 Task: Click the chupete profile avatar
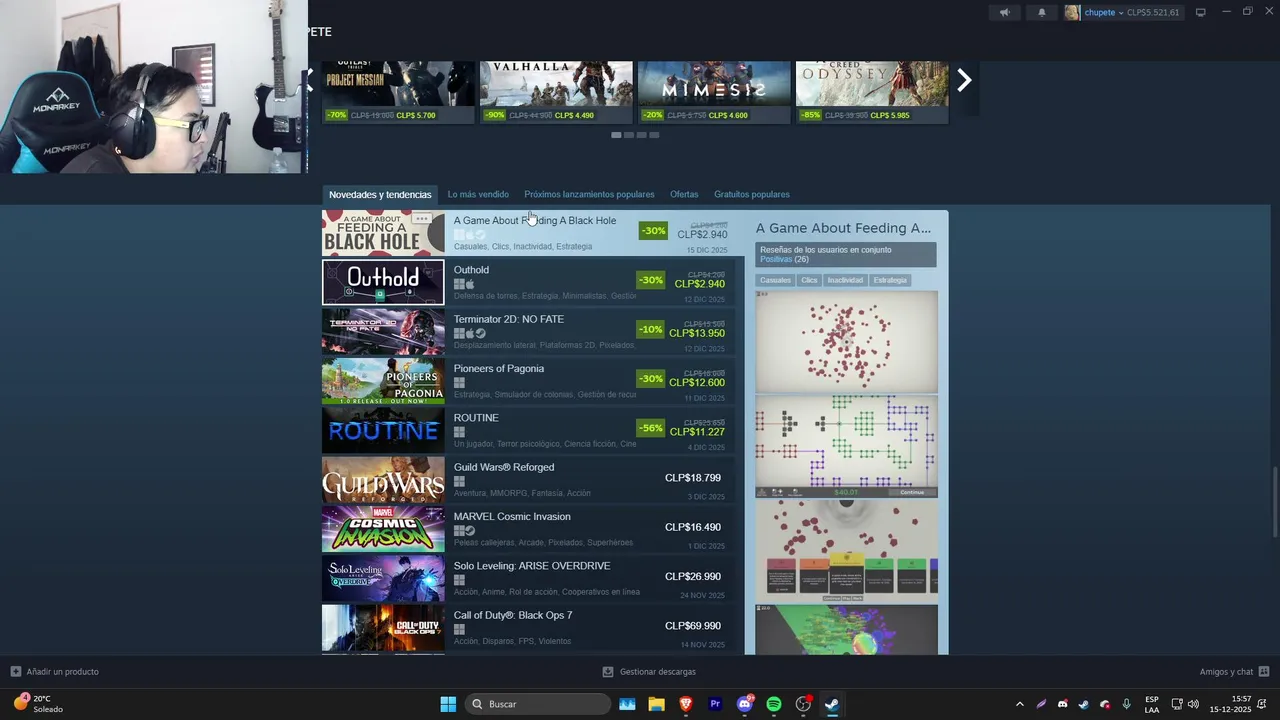point(1072,12)
